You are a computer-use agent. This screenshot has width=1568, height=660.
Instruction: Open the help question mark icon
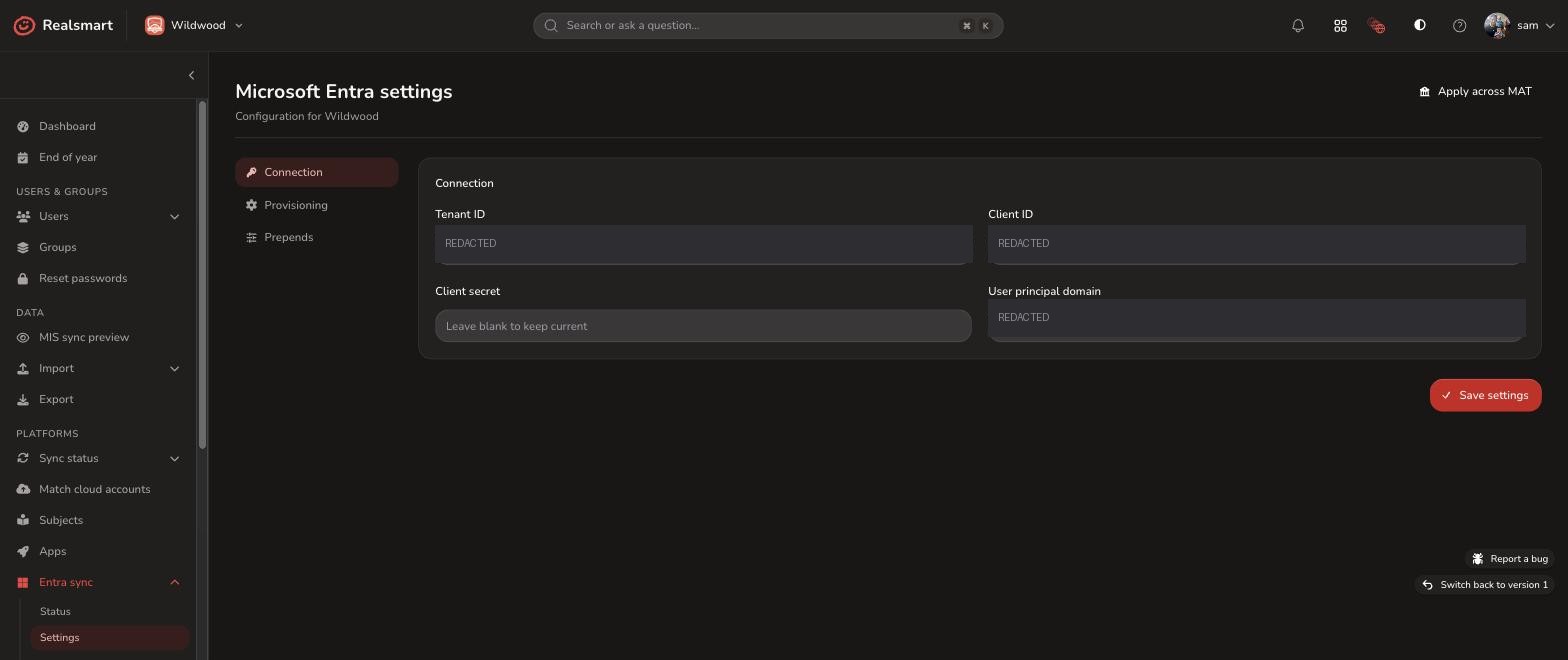tap(1459, 26)
